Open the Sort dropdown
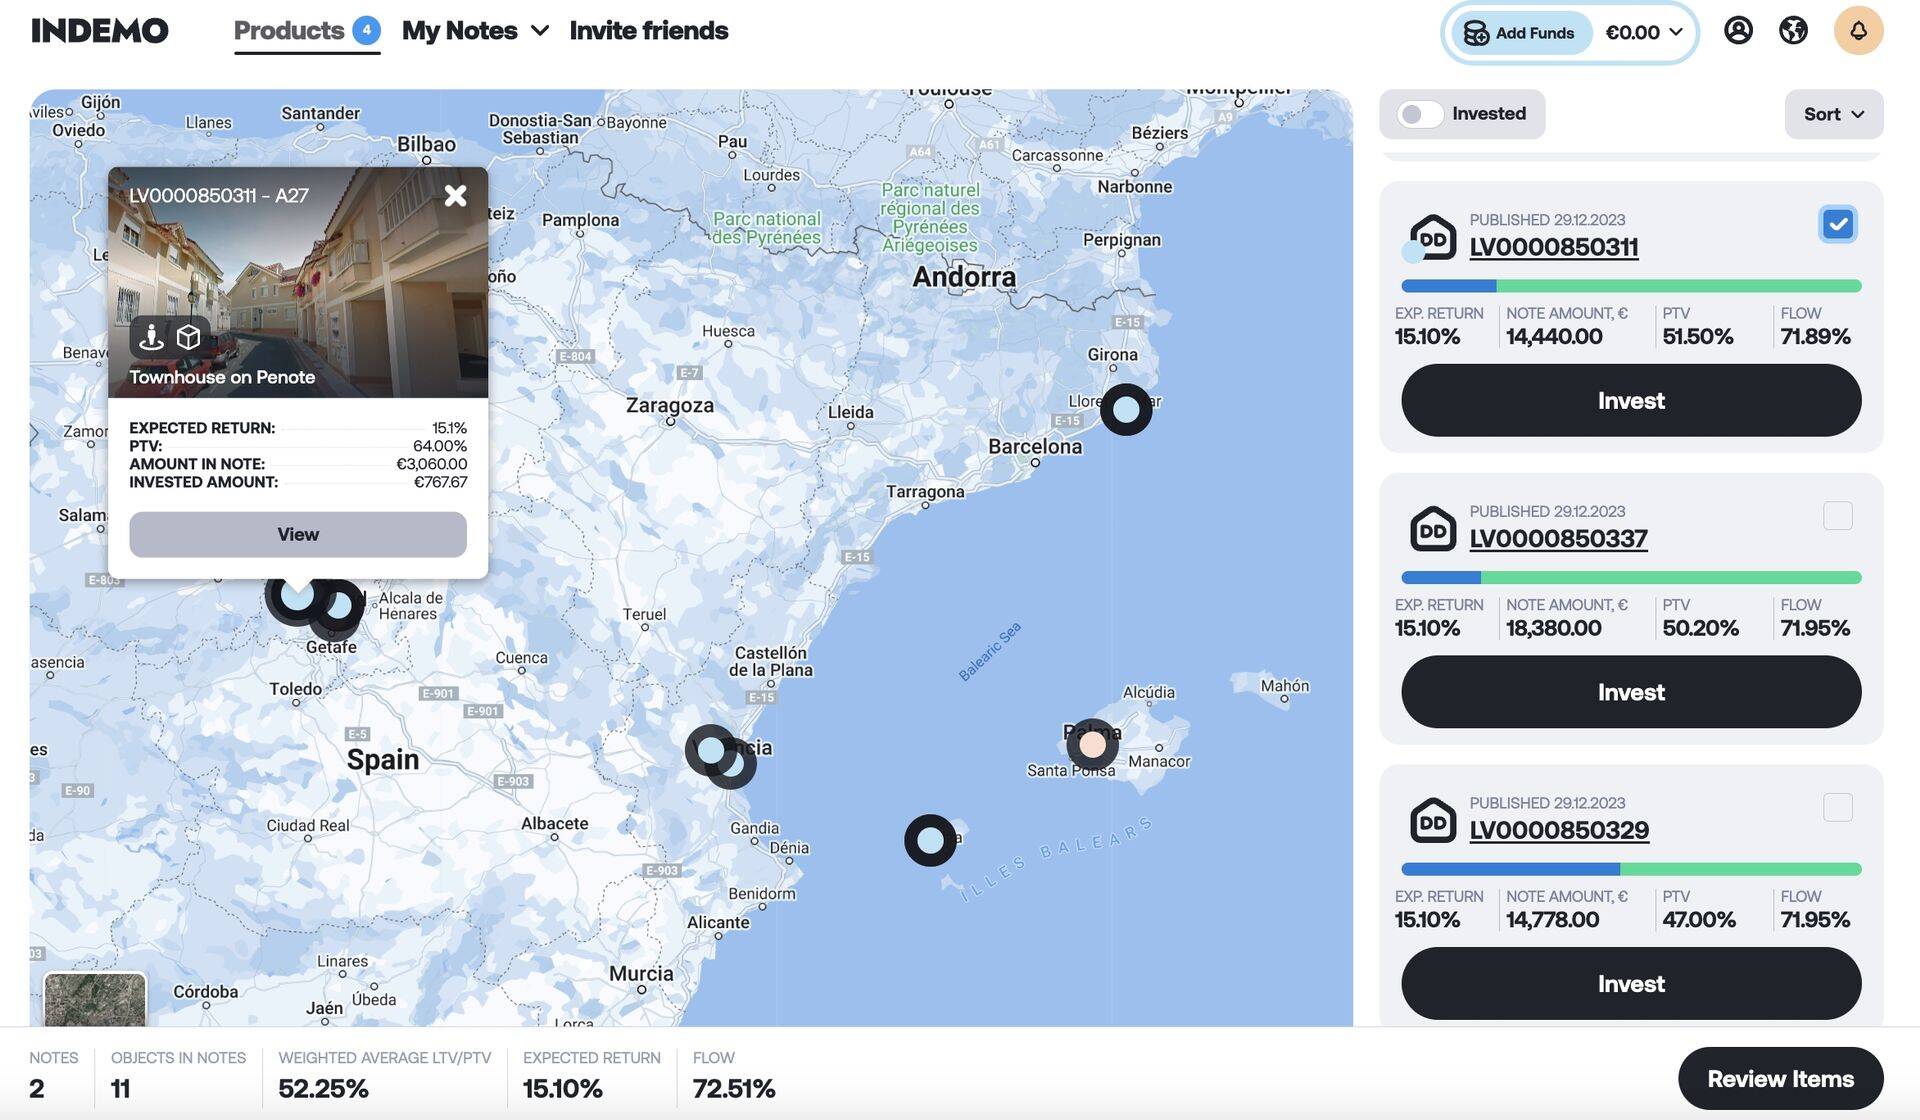The height and width of the screenshot is (1120, 1920). click(1833, 114)
